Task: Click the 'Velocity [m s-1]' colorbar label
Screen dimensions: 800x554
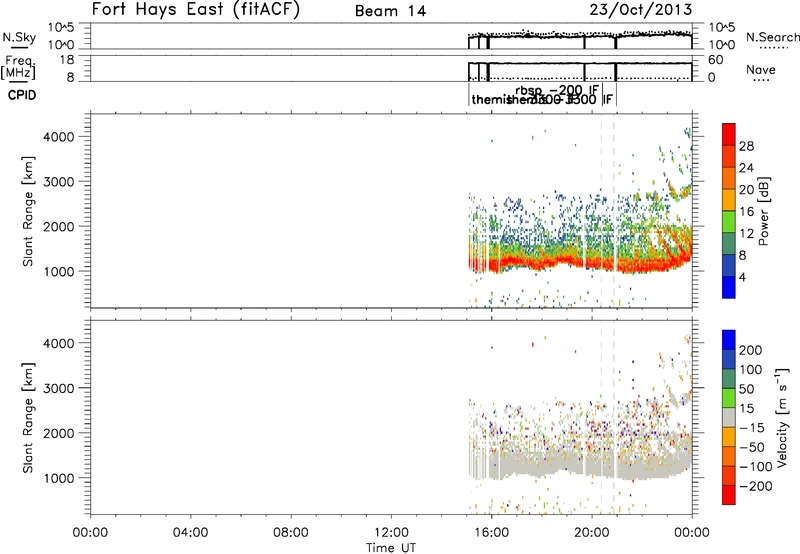Action: click(782, 417)
